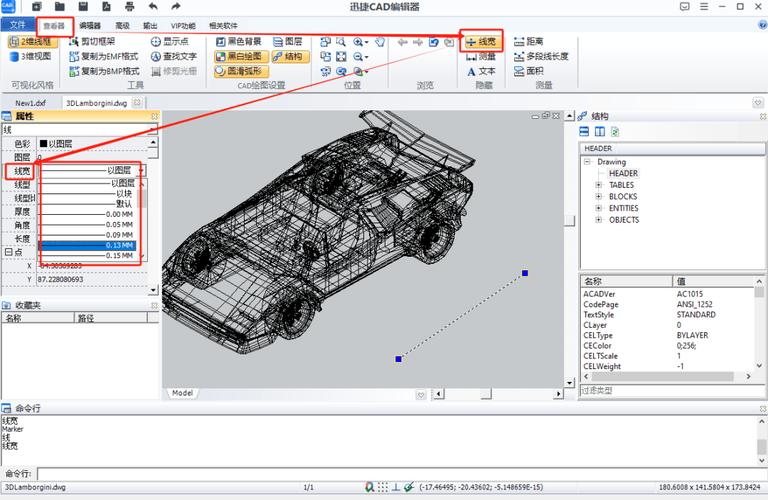This screenshot has width=768, height=500.
Task: Toggle the 黑白绘图 black-white drawing option
Action: (x=241, y=56)
